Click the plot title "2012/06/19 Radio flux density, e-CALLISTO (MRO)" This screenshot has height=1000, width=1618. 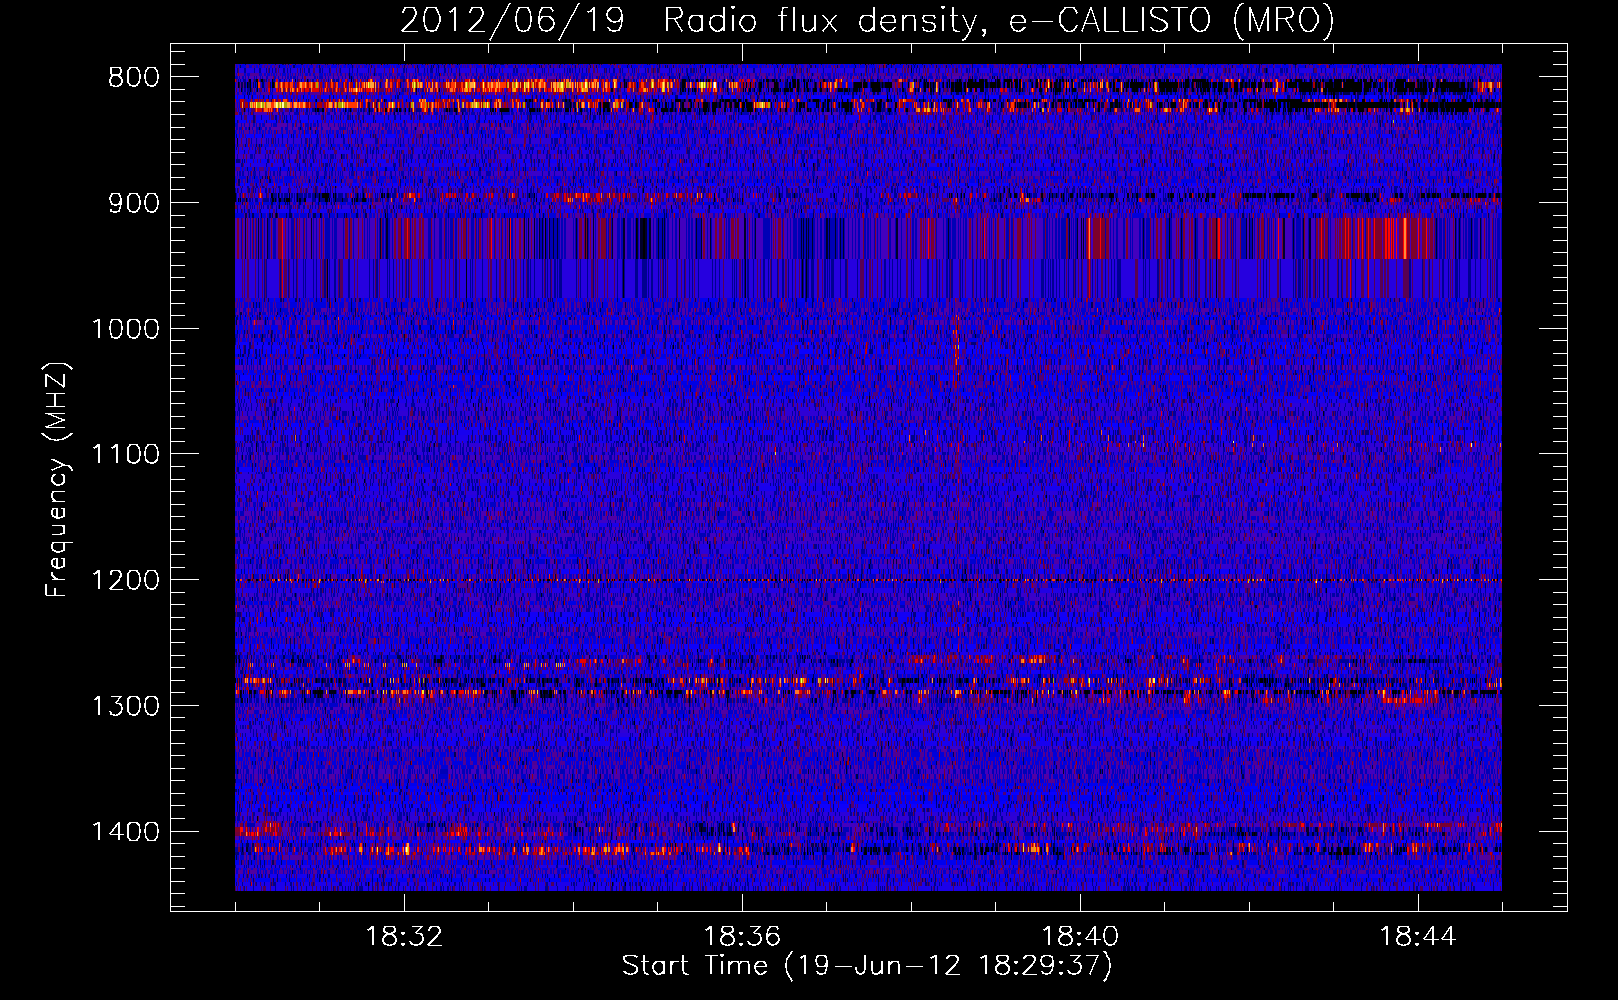867,20
